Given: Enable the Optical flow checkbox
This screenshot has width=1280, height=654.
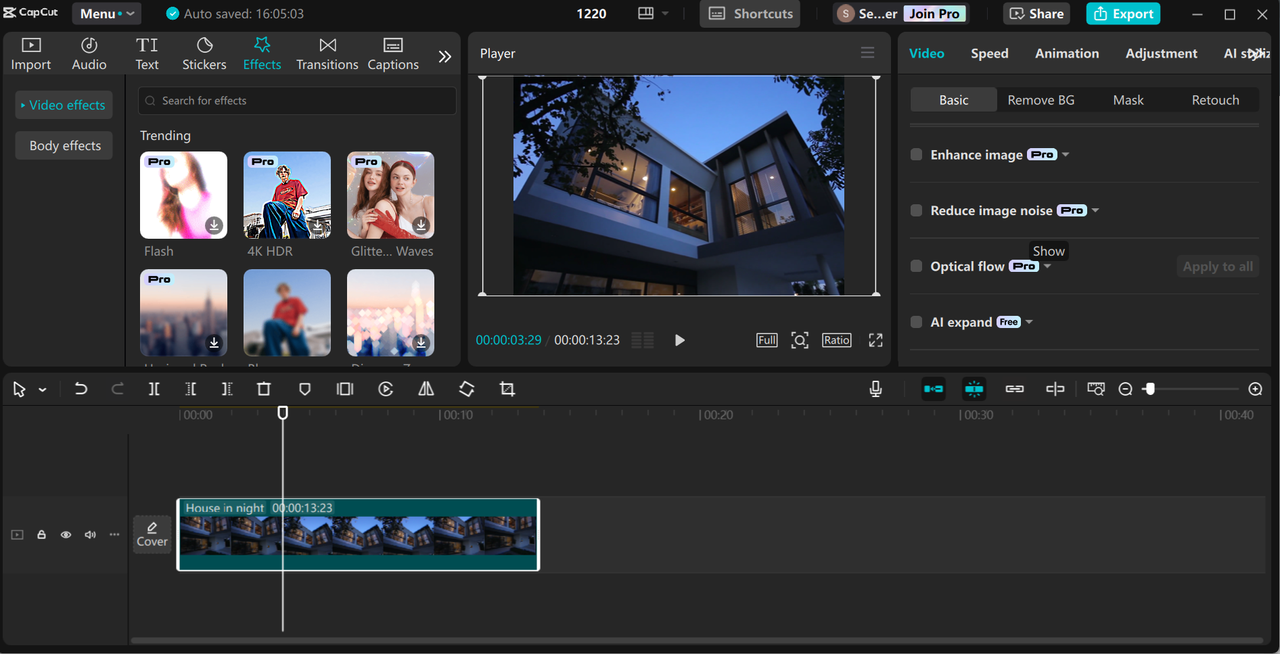Looking at the screenshot, I should 916,267.
